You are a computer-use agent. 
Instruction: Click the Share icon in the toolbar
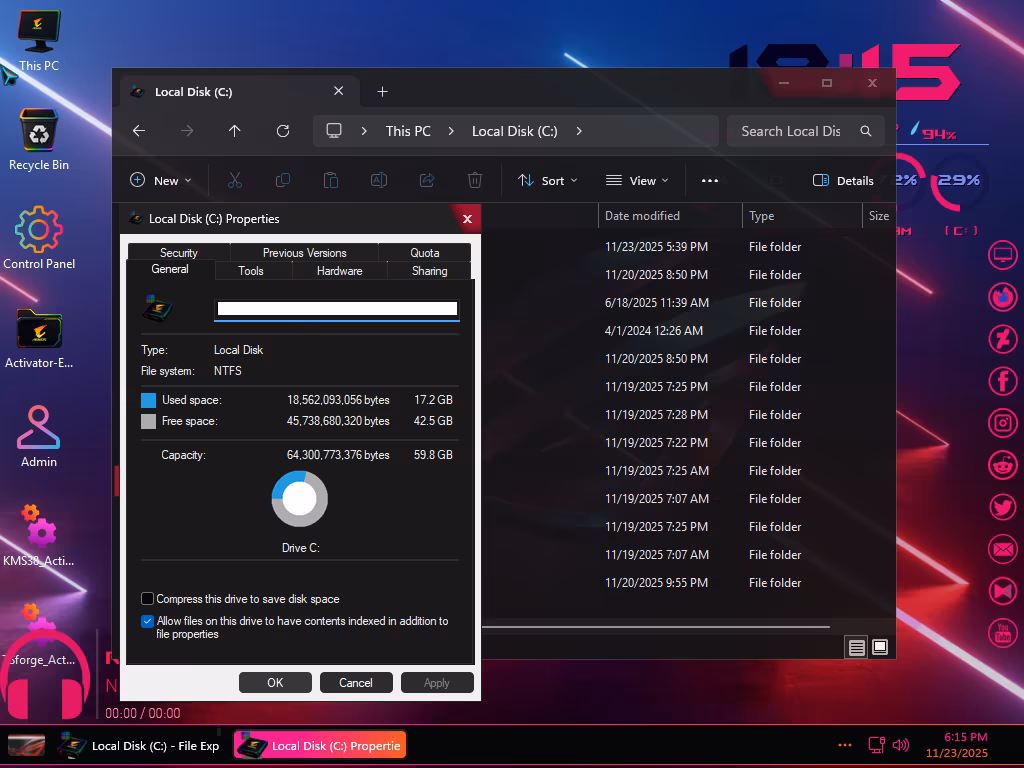coord(427,180)
